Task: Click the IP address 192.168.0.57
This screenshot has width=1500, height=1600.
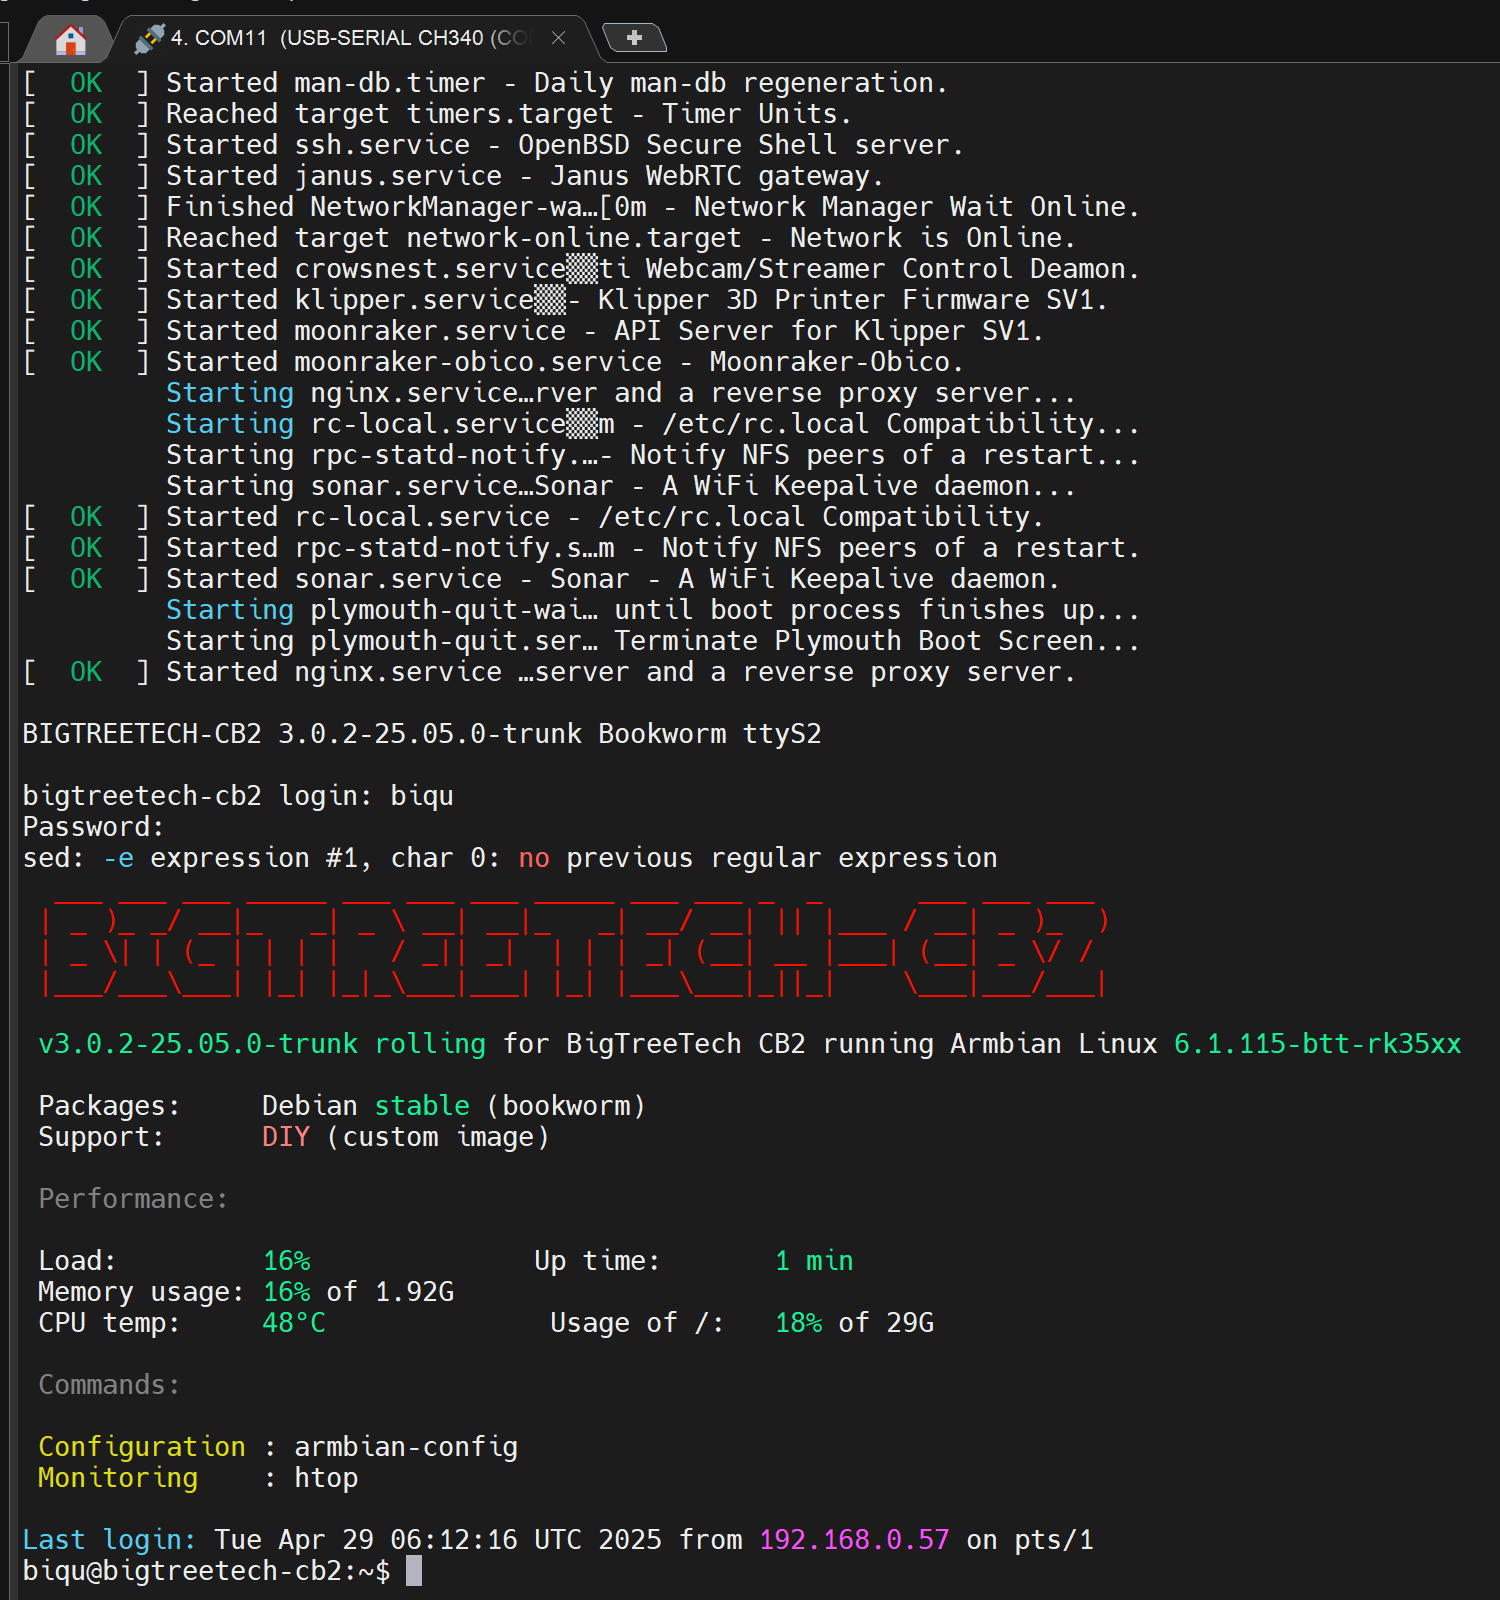Action: (854, 1539)
